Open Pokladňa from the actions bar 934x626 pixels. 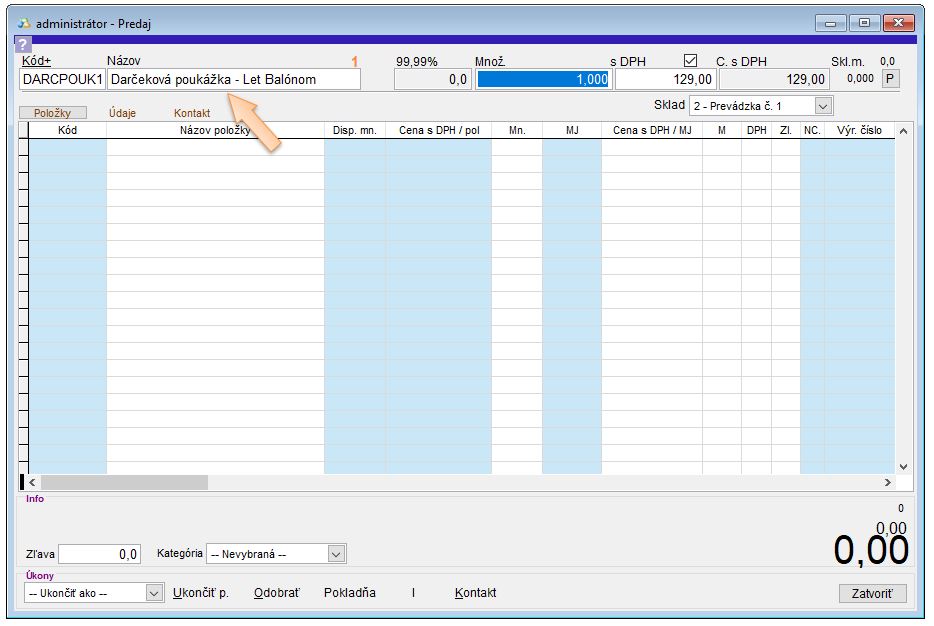pos(350,593)
